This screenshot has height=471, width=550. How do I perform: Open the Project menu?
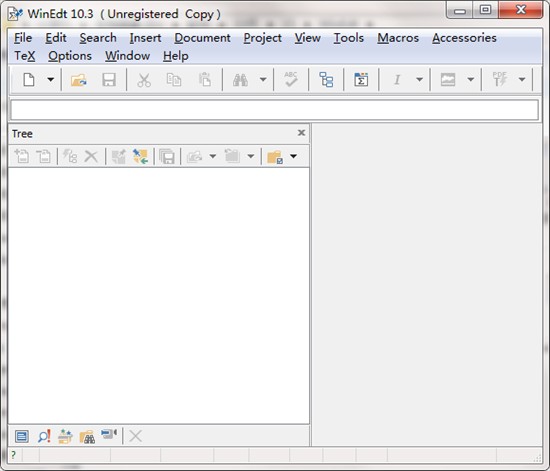point(262,38)
